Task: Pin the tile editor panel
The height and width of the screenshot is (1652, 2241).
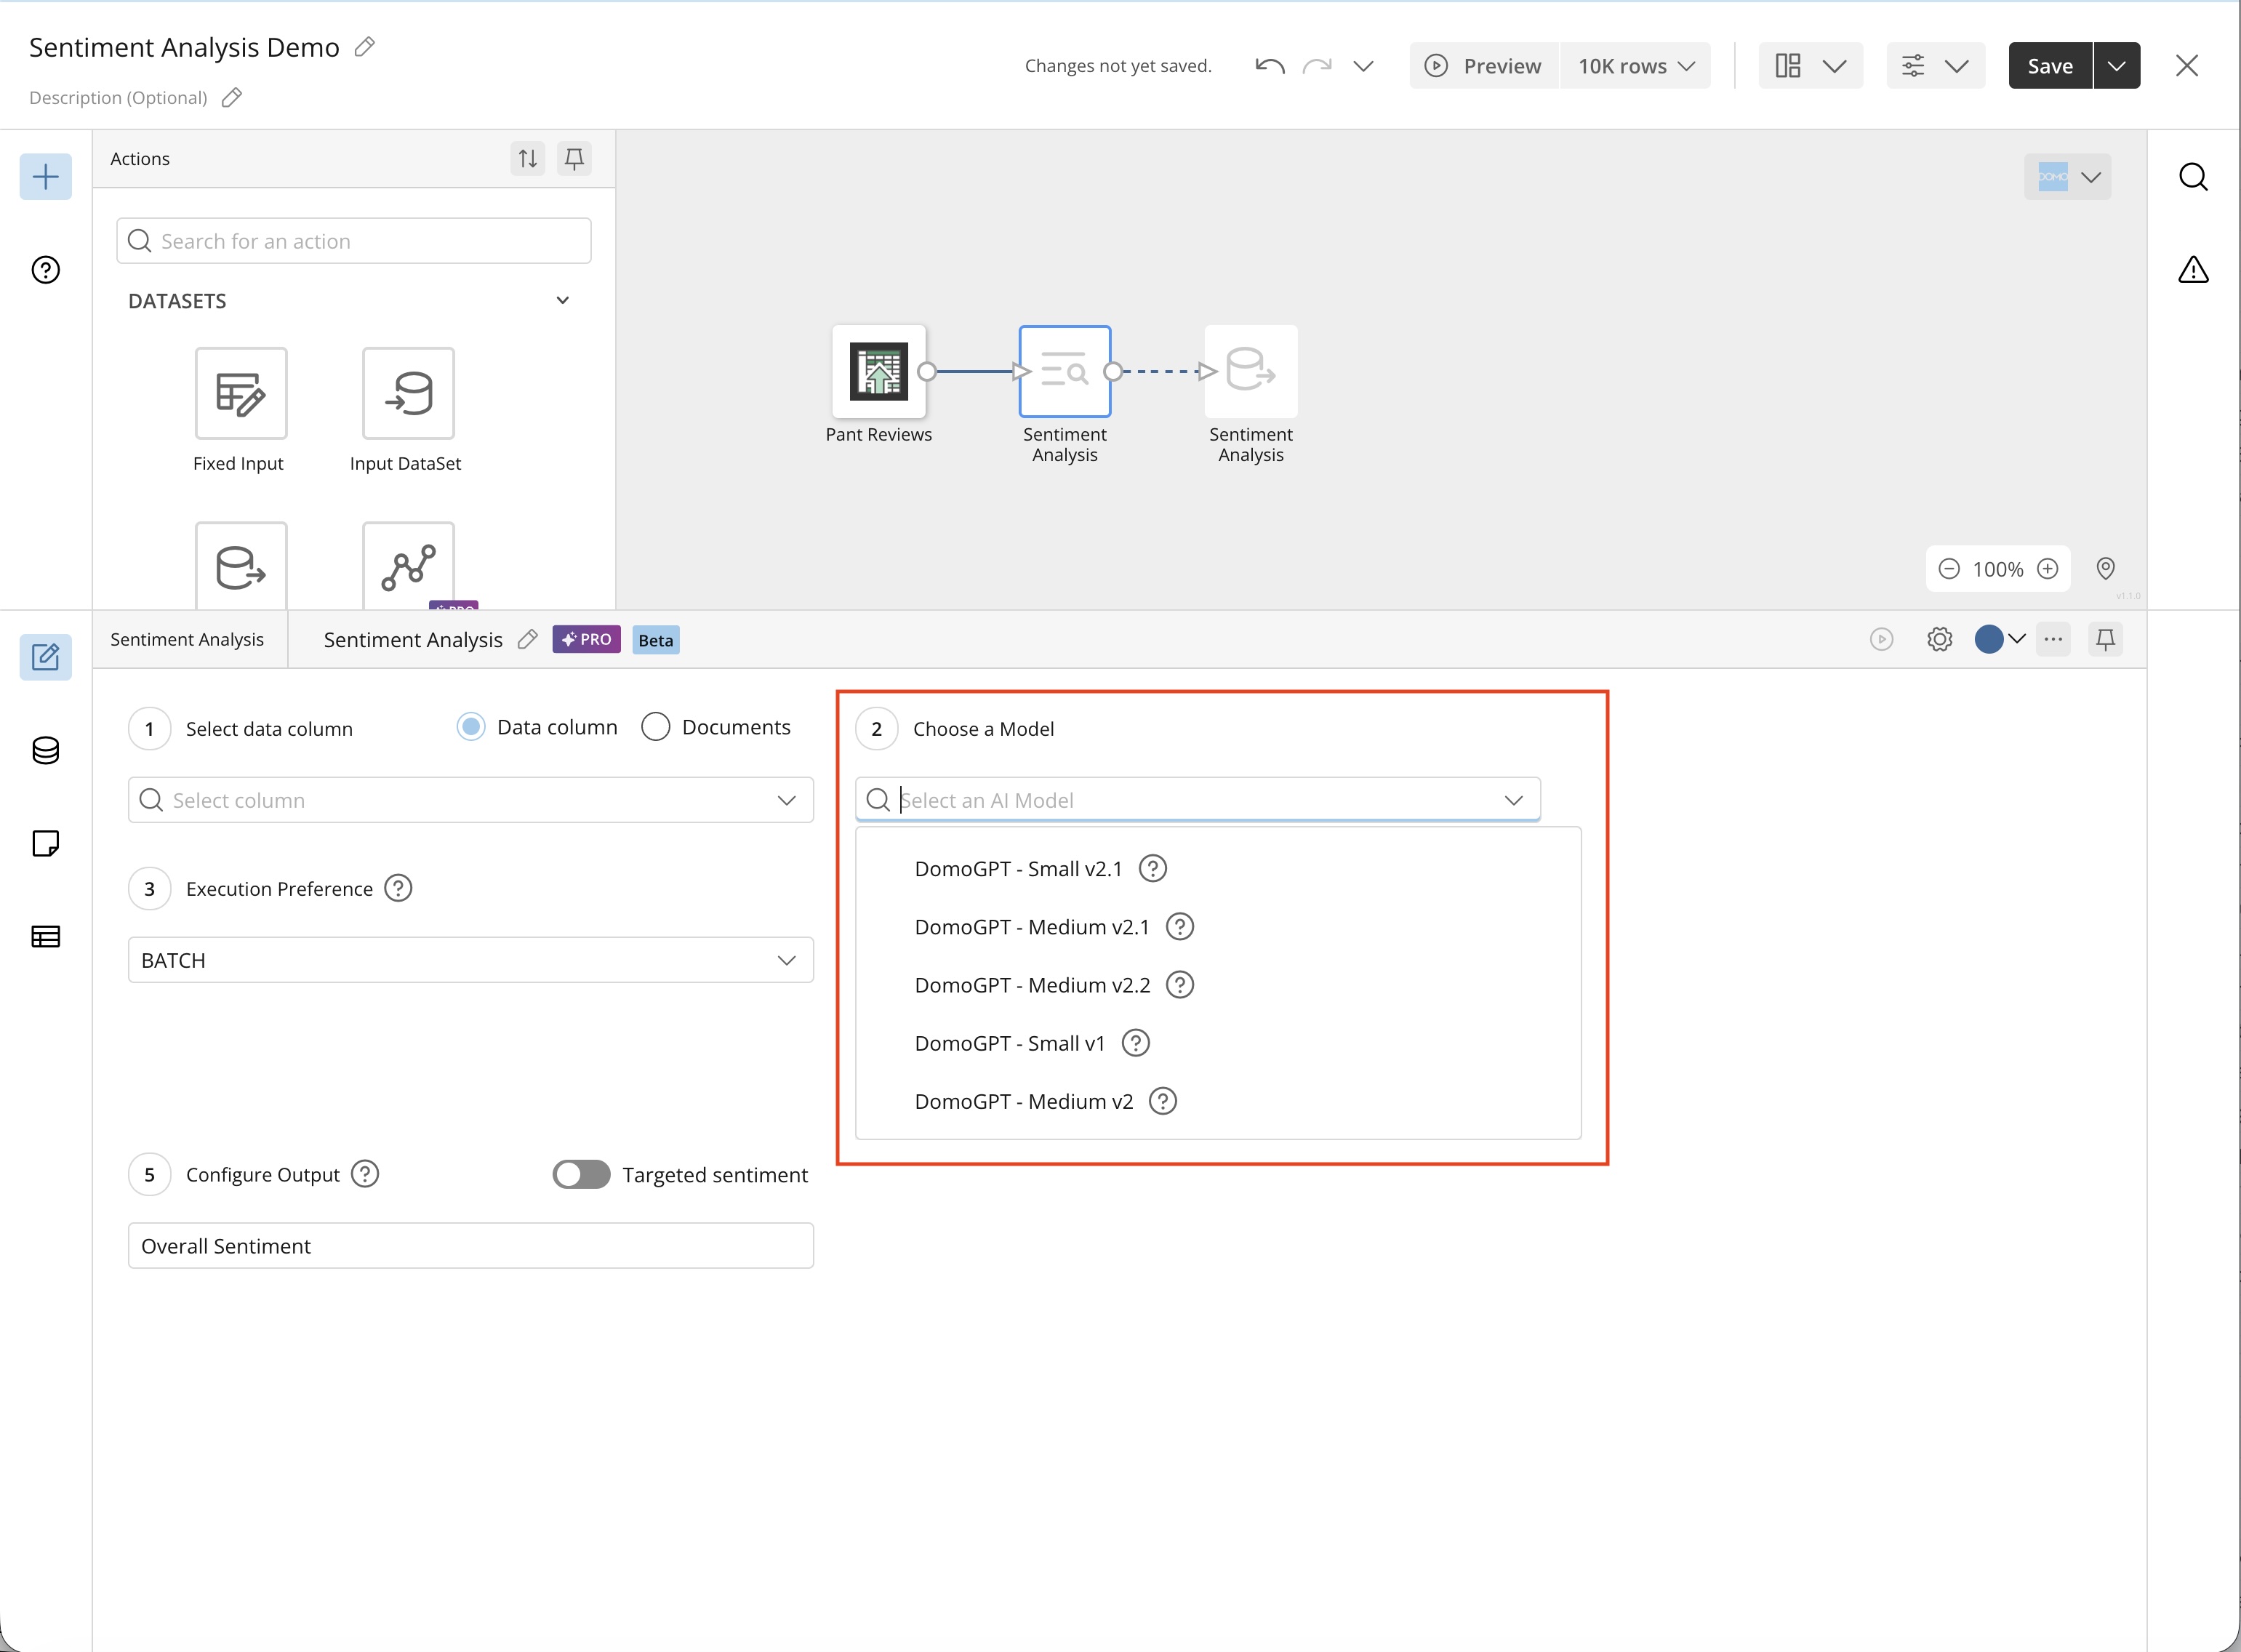Action: [x=2105, y=639]
